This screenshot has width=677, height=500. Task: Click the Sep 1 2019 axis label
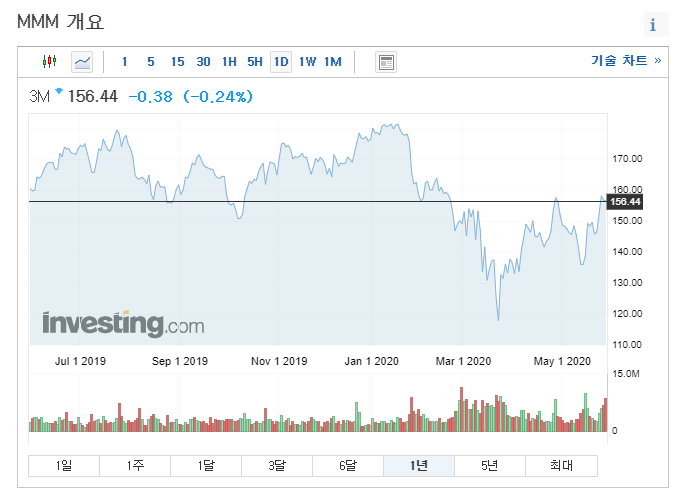(x=180, y=361)
